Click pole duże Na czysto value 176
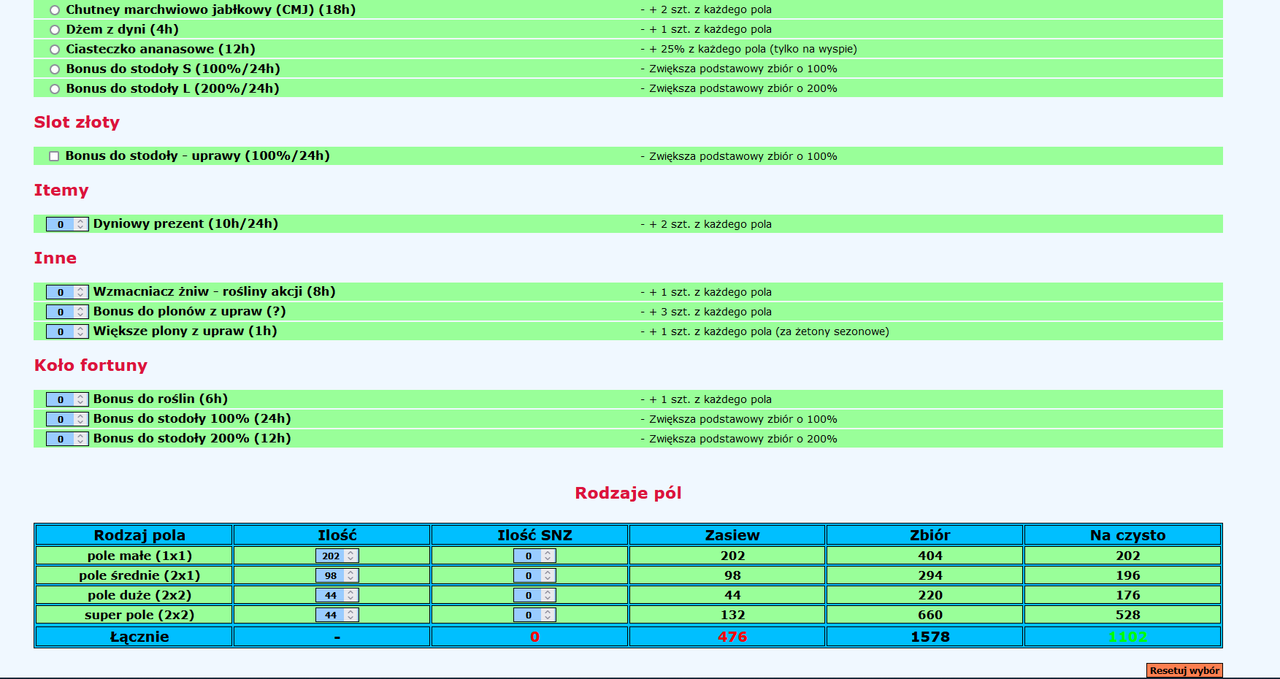 pos(1128,595)
